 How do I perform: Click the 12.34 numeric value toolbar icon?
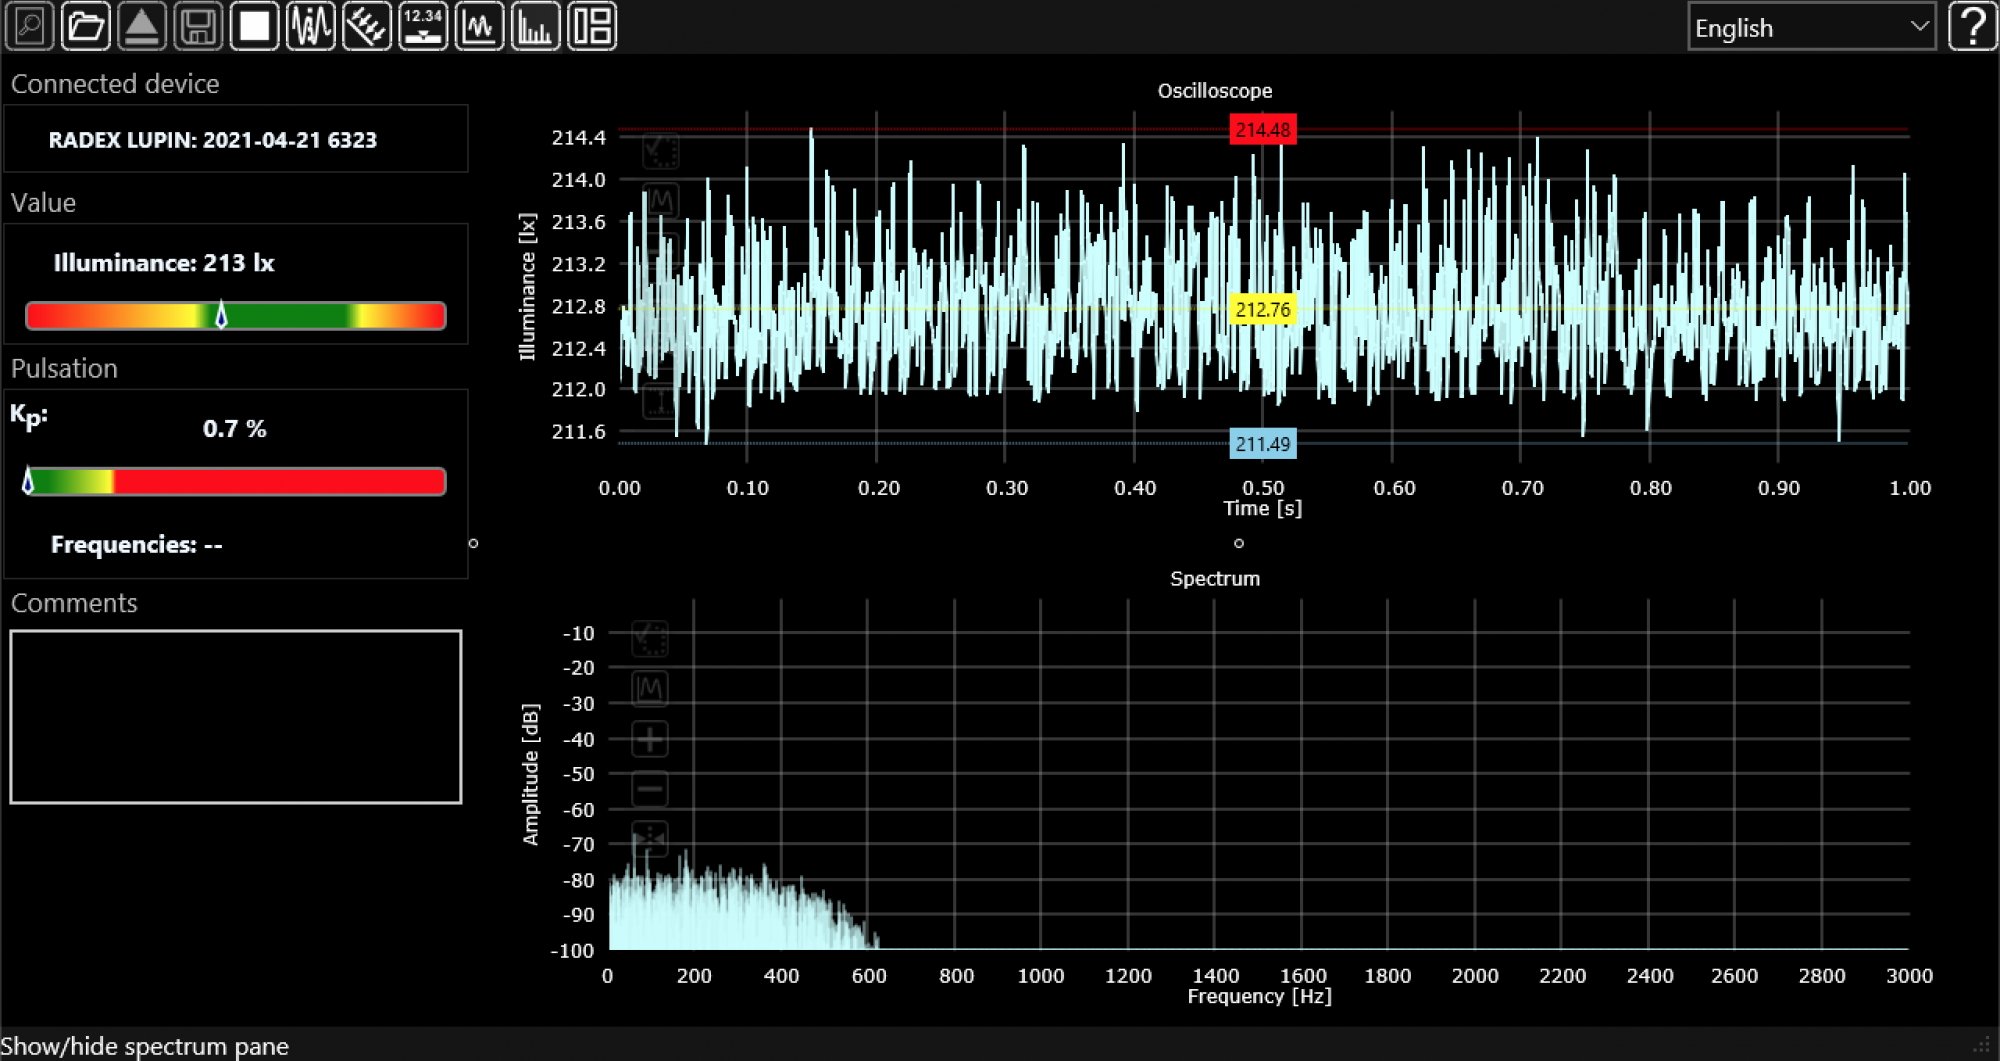pos(423,26)
